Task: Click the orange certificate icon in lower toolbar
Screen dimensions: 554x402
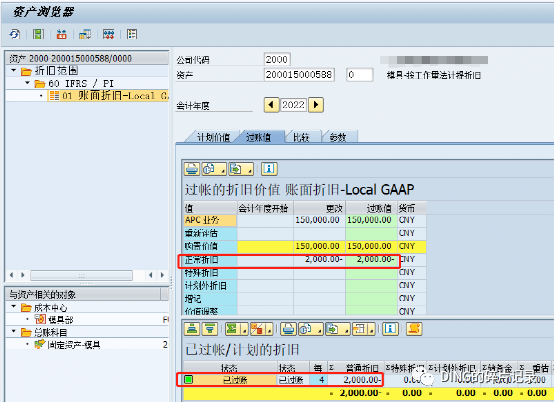Action: (x=414, y=329)
